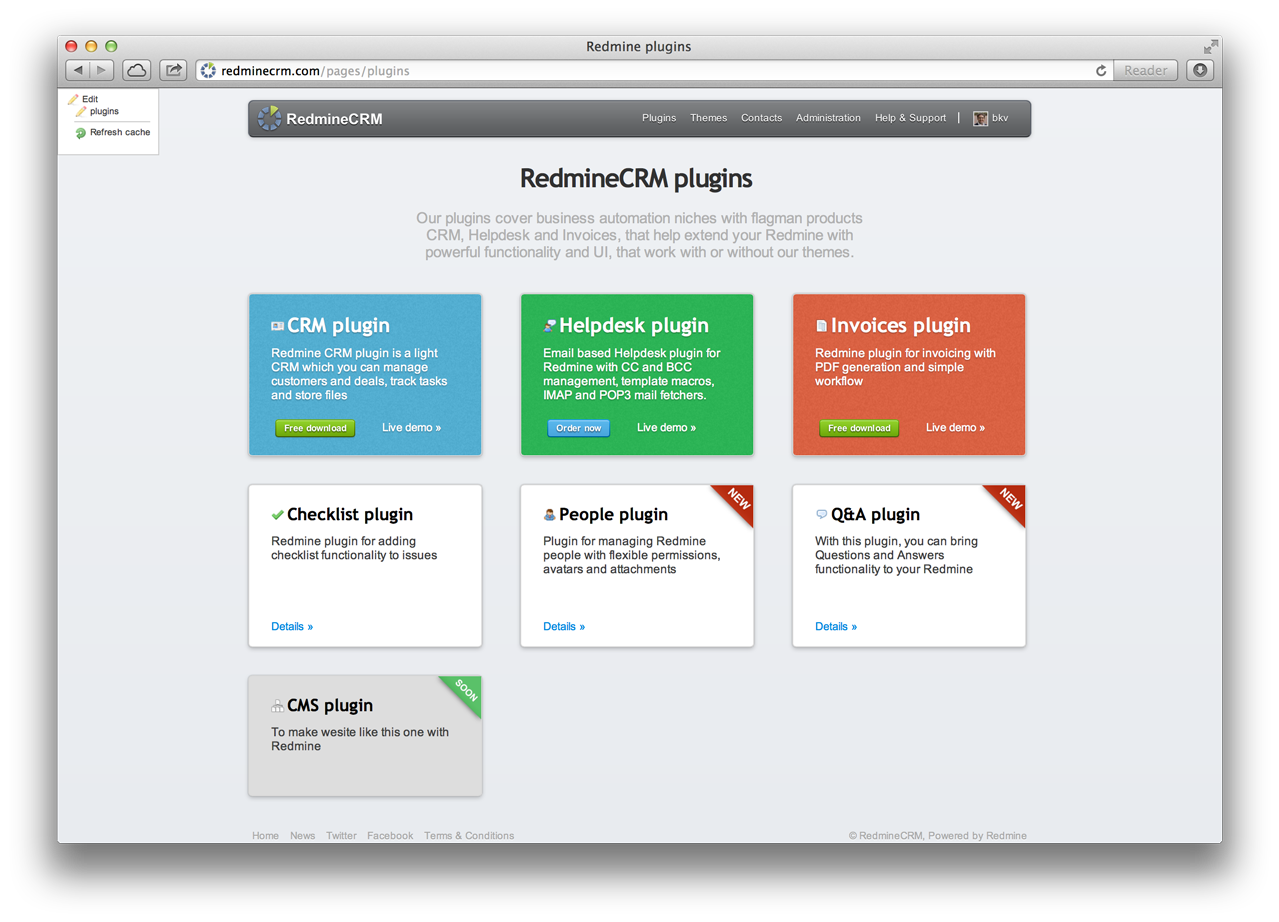Open the Downloads toolbar icon
Image resolution: width=1279 pixels, height=922 pixels.
1201,70
